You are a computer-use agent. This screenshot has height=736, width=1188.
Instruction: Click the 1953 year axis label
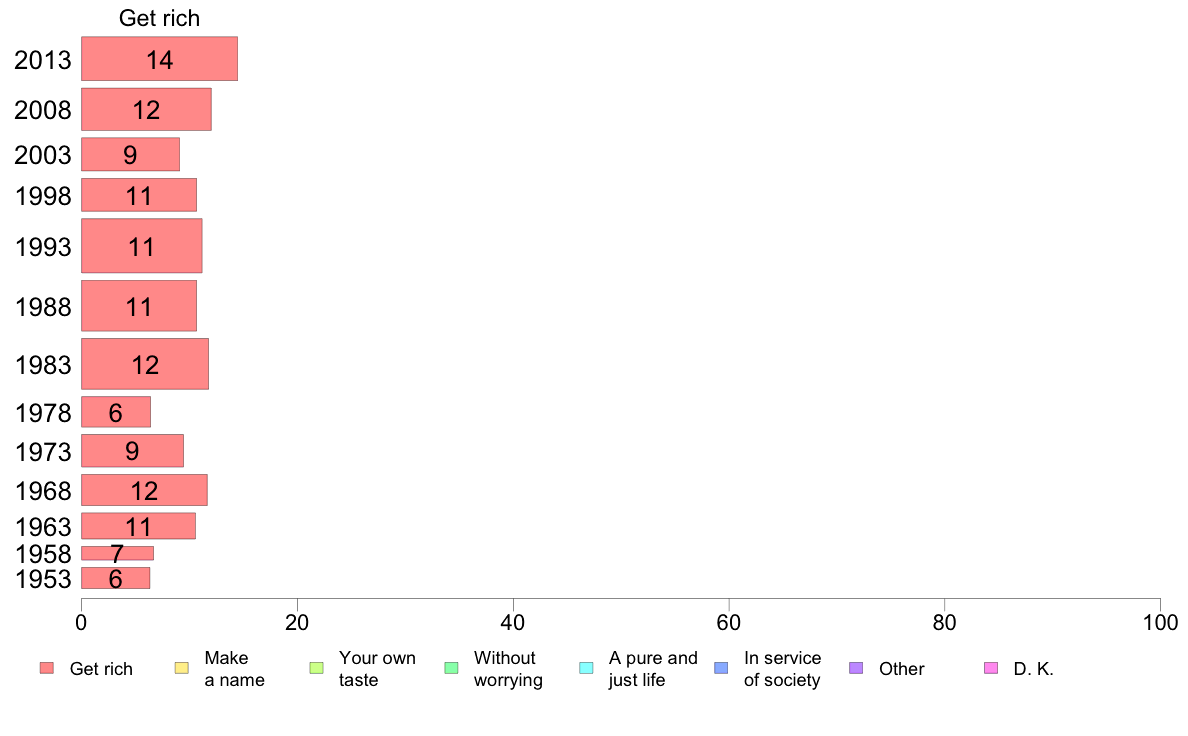coord(43,579)
